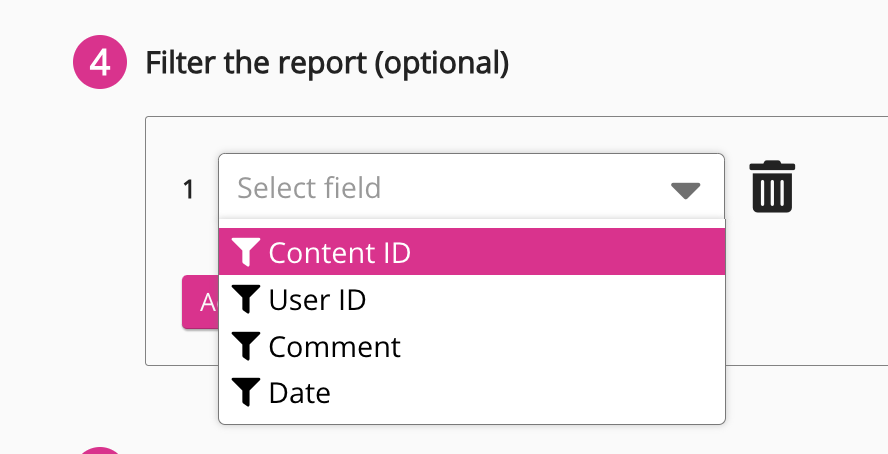Screen dimensions: 888x454
Task: Click the word (optional) in the heading
Action: 441,64
